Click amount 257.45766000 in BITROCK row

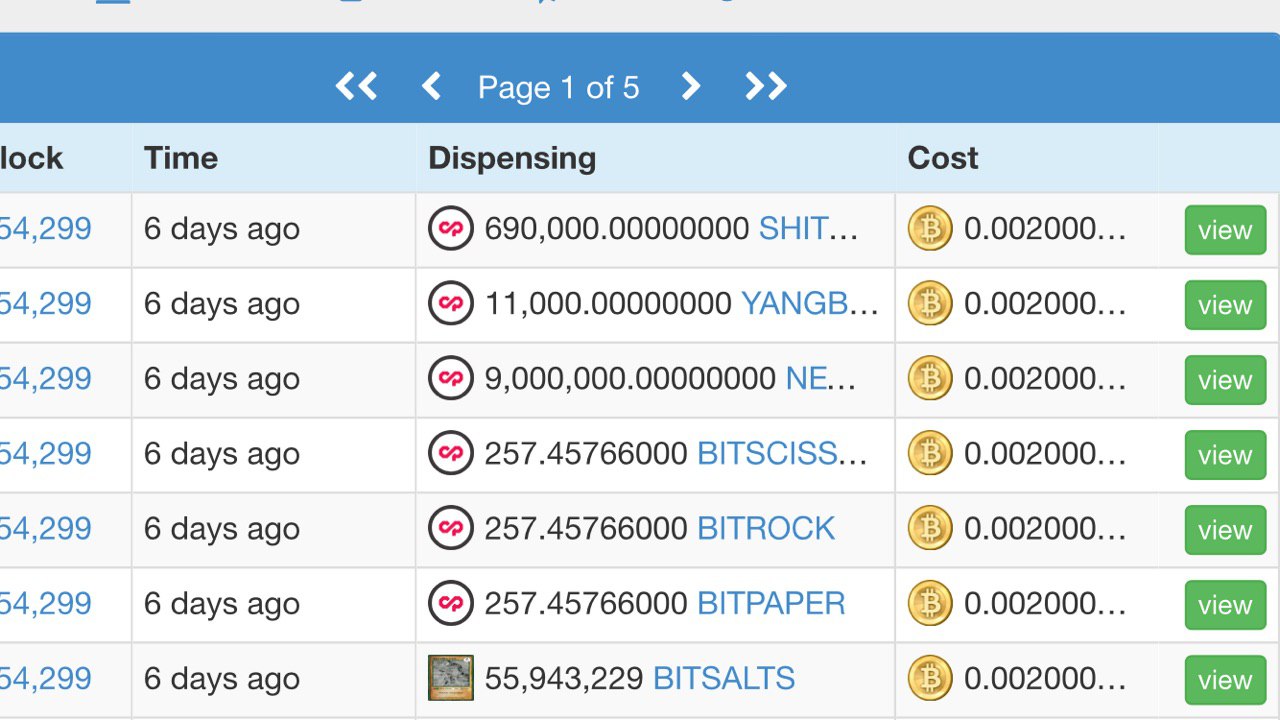tap(586, 529)
